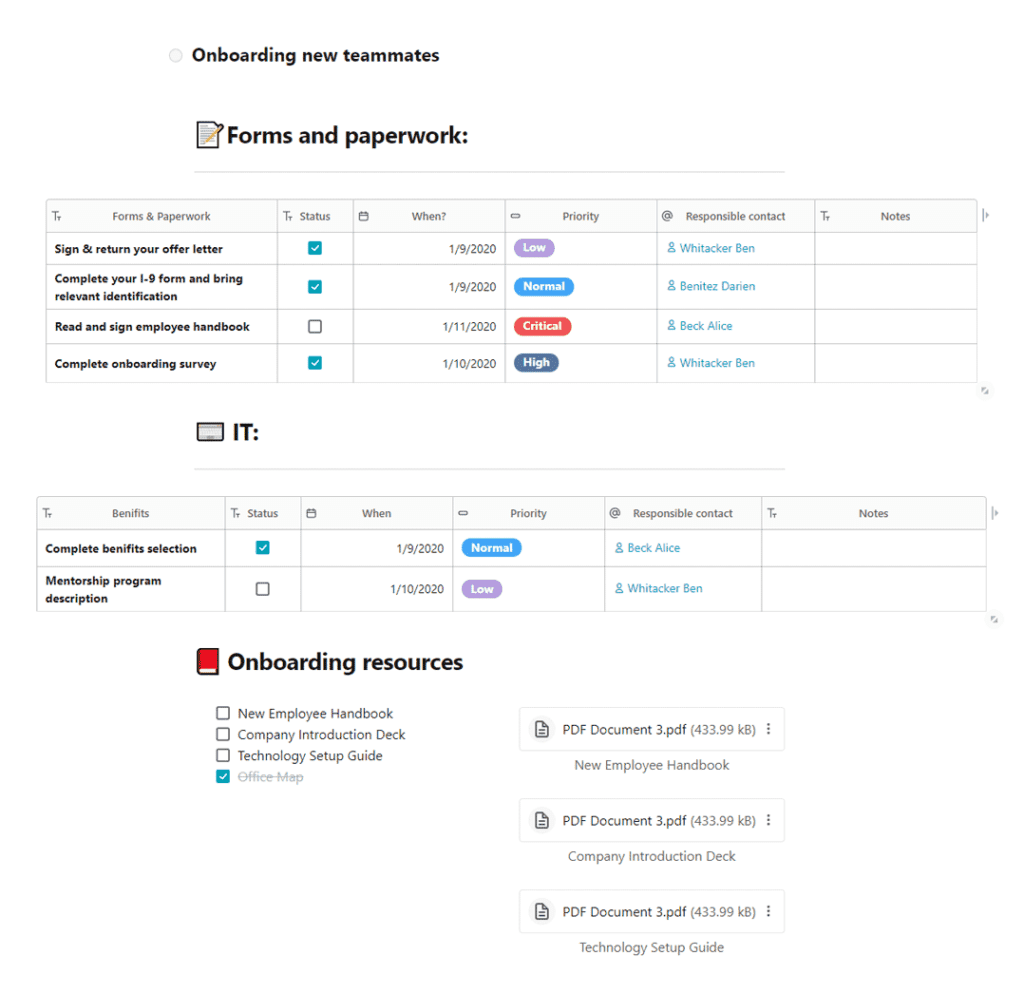Click the three-dot menu on the New Employee Handbook PDF
The height and width of the screenshot is (993, 1024).
point(768,730)
